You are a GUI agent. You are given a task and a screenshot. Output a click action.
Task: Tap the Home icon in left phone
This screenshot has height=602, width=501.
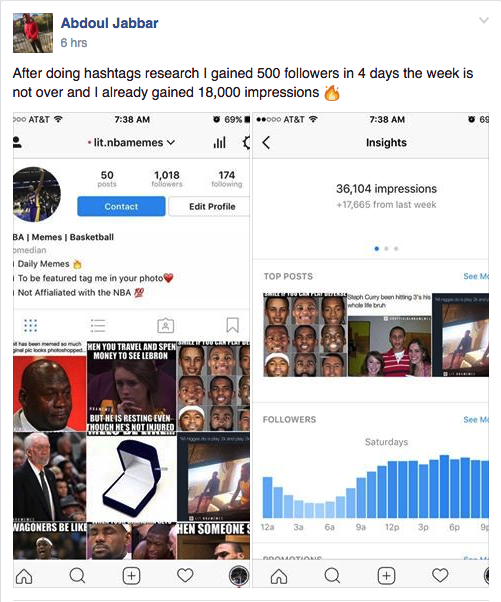(x=24, y=576)
